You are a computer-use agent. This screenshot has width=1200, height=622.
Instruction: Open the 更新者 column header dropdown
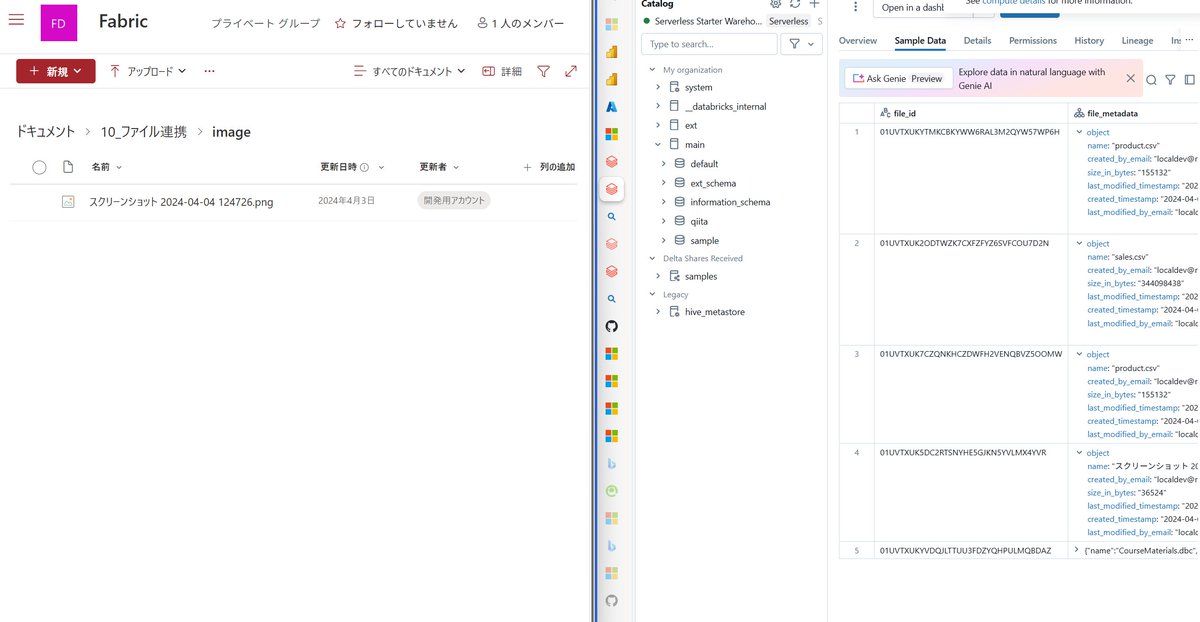pyautogui.click(x=438, y=167)
